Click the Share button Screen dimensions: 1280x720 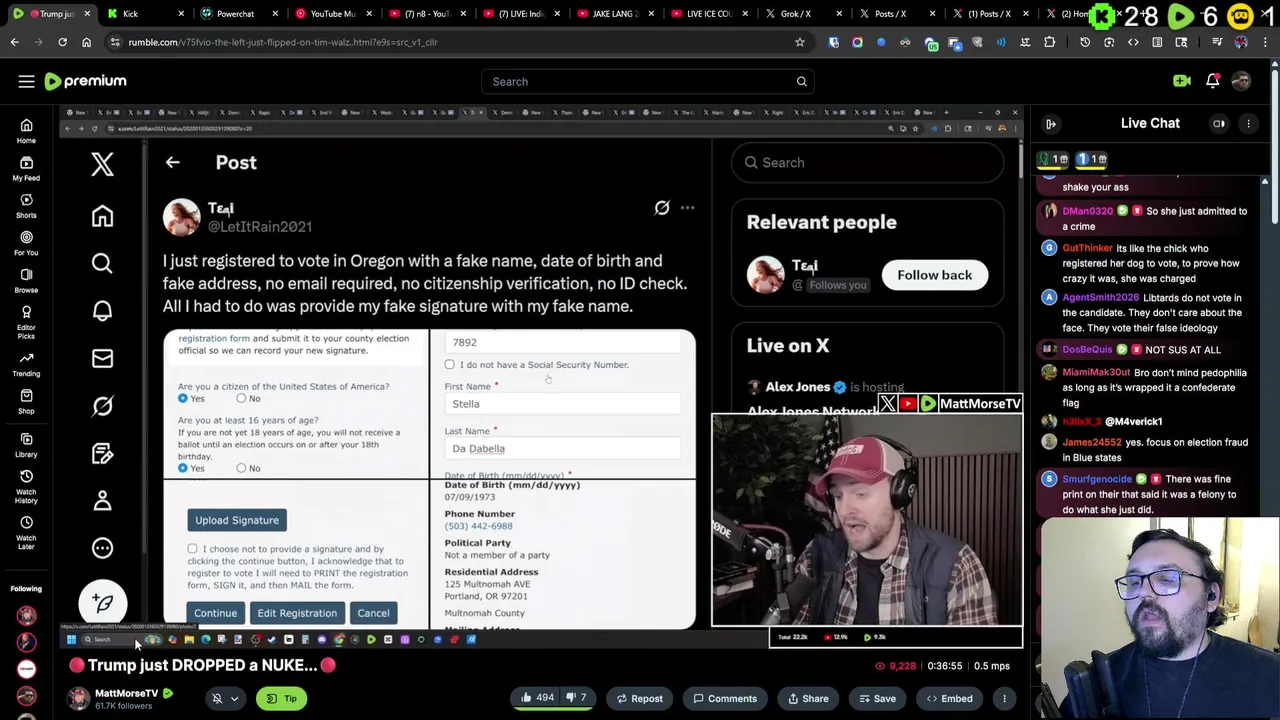coord(806,699)
